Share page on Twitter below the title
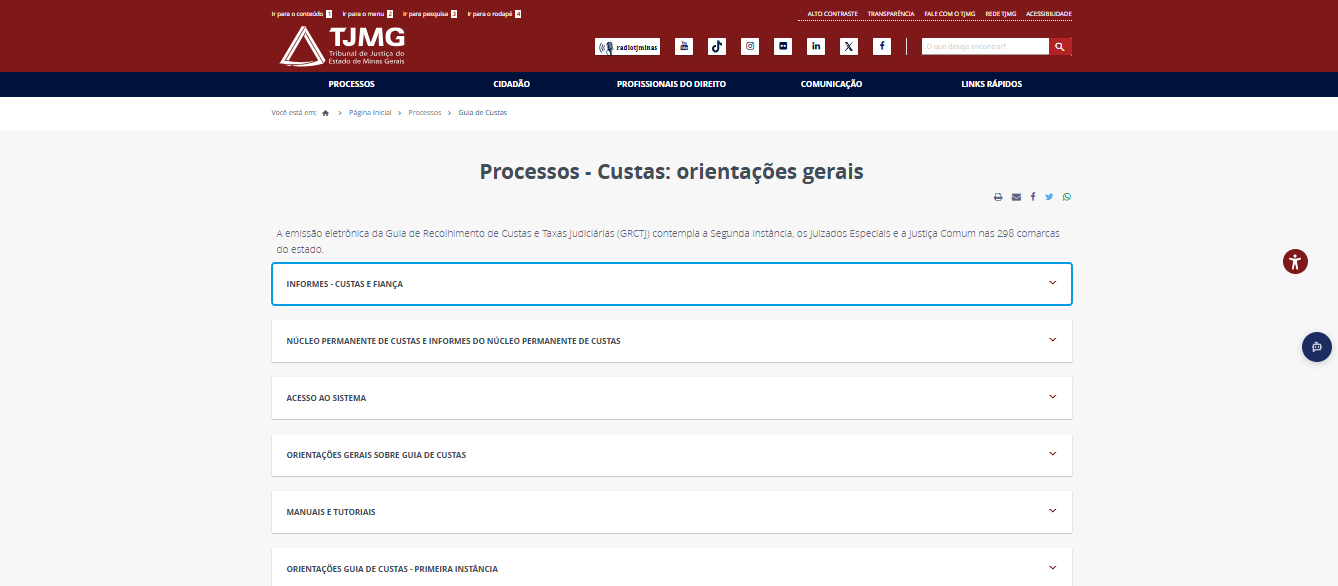 1049,197
